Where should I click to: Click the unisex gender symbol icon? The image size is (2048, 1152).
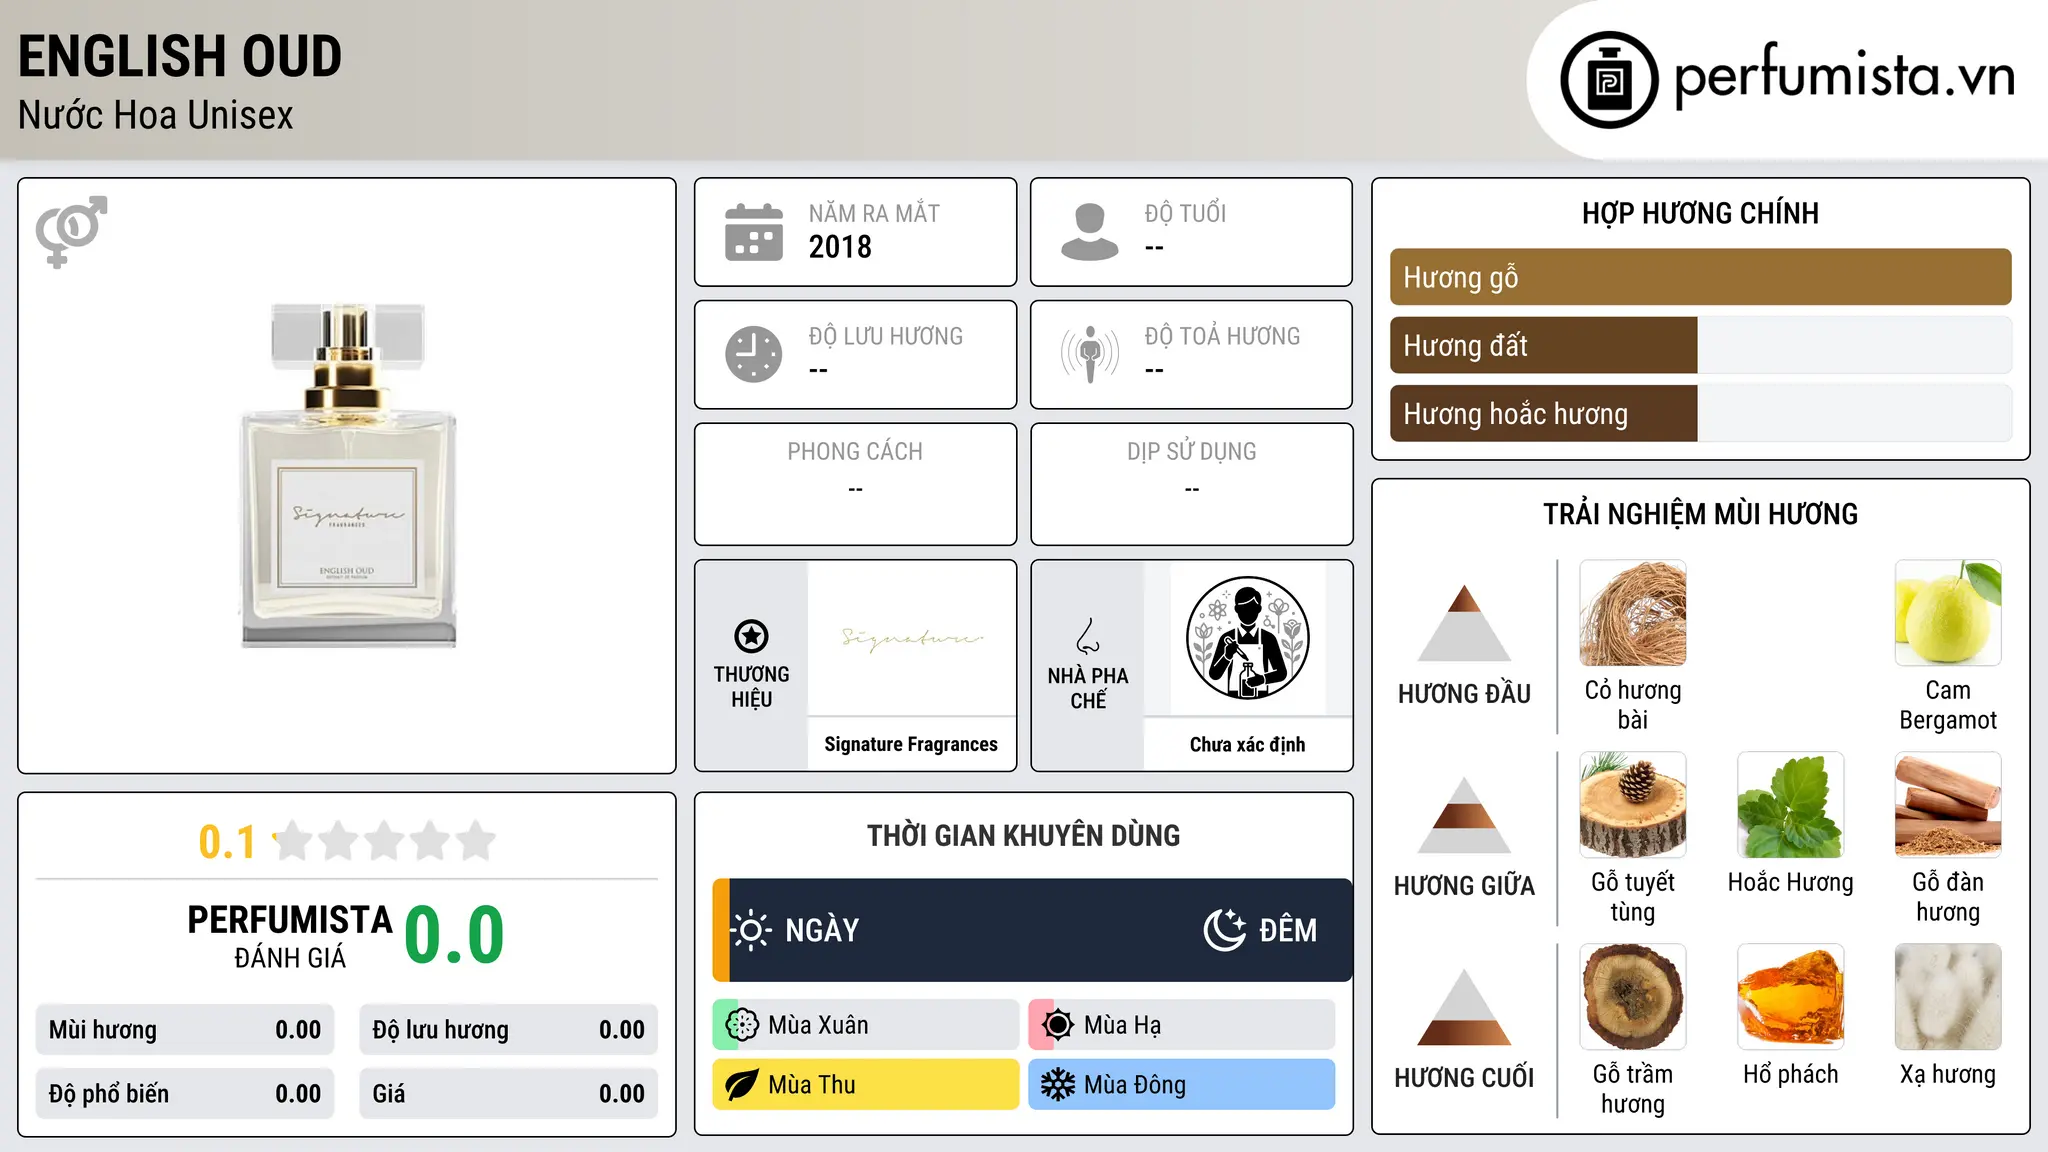[x=71, y=231]
